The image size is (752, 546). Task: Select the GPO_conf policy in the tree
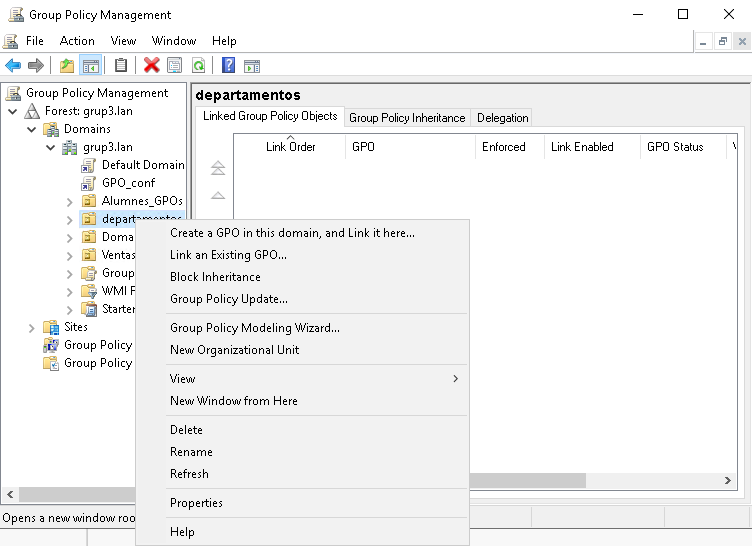tap(128, 183)
